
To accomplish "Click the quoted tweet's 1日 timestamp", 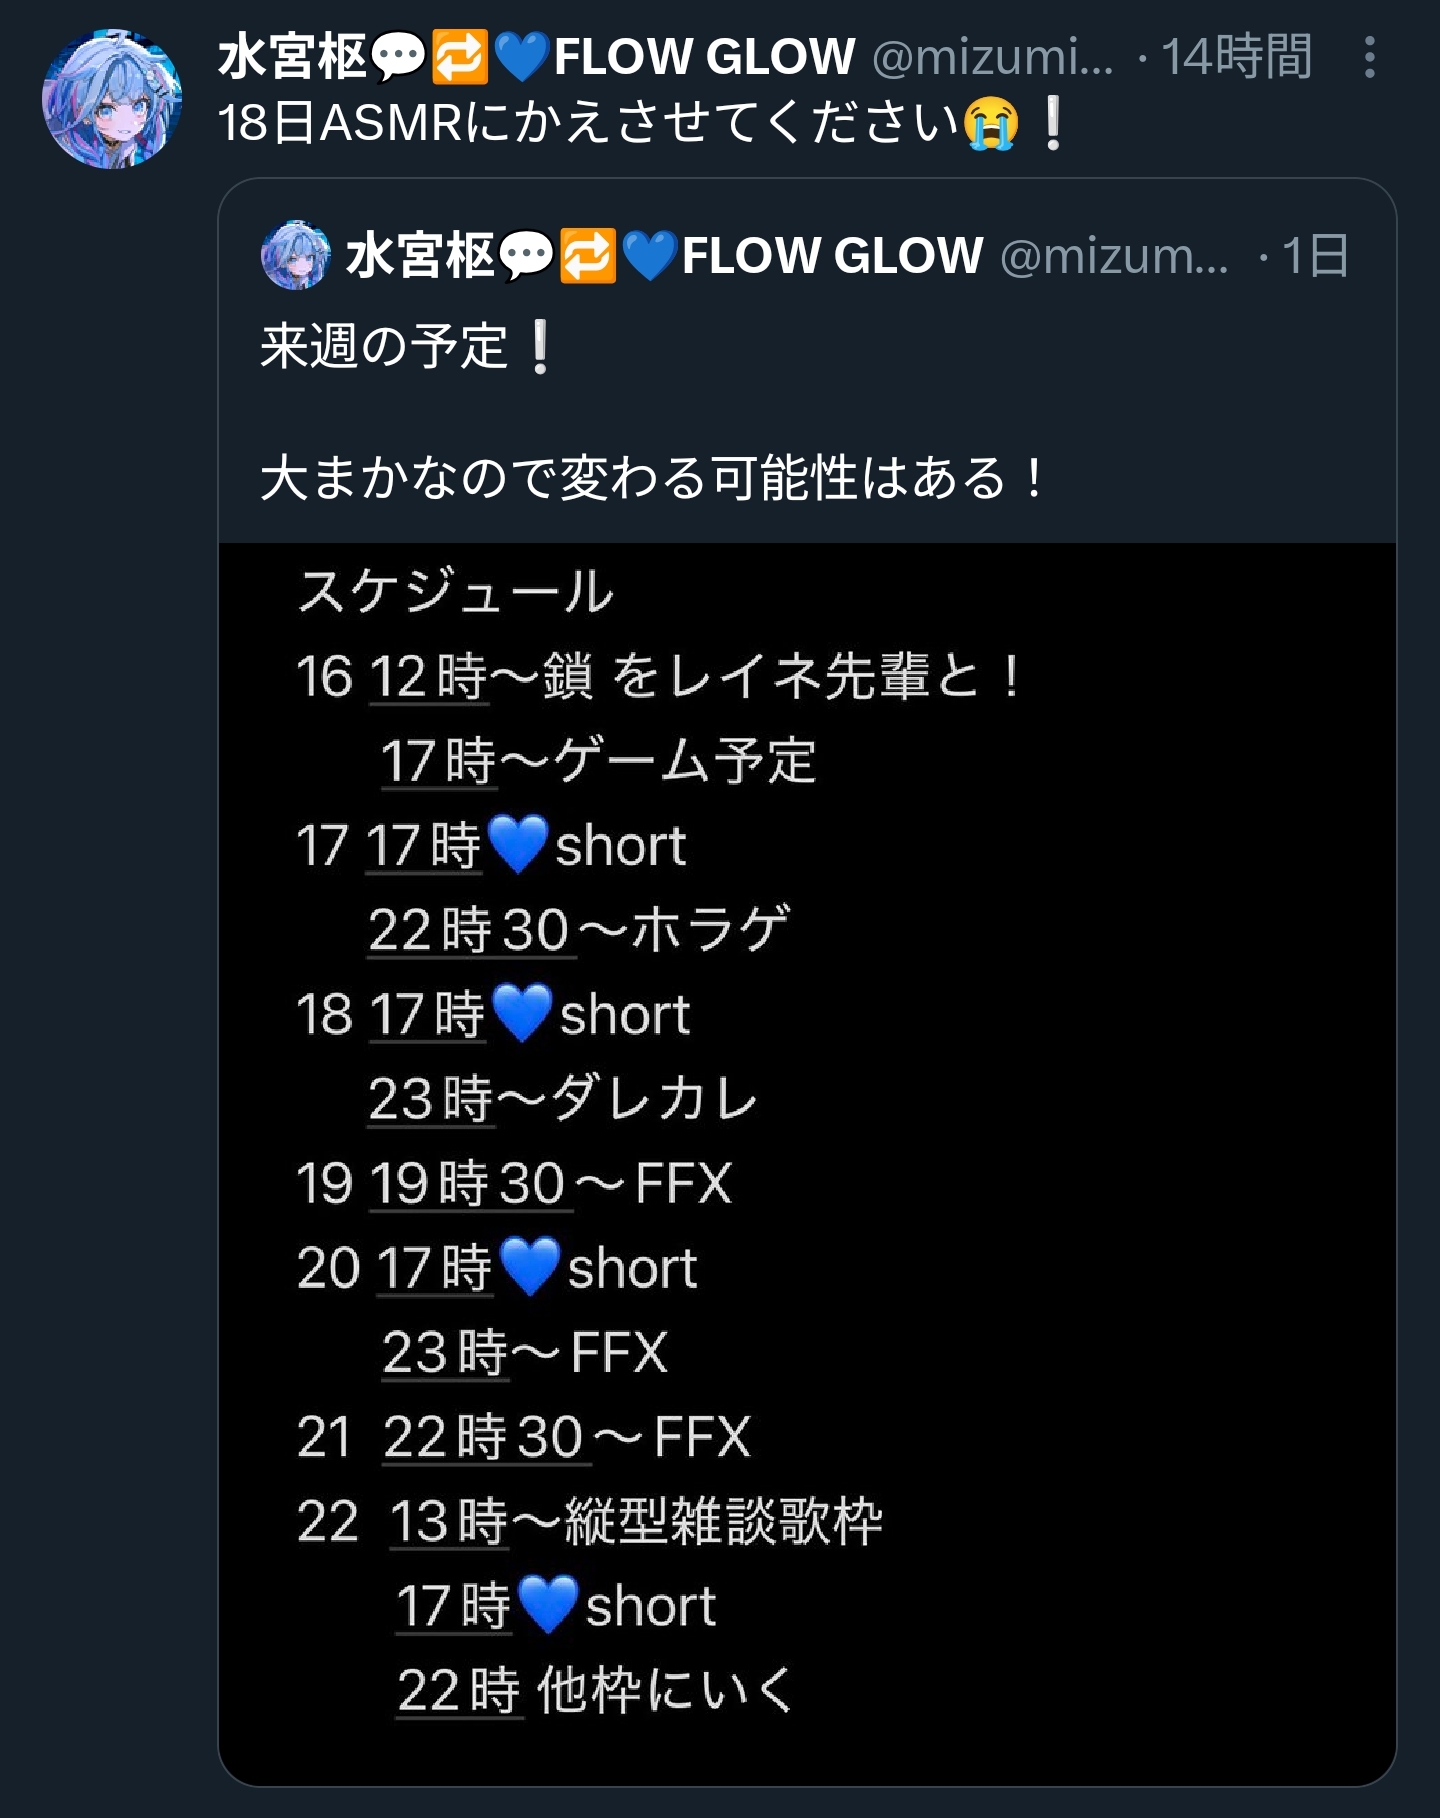I will click(x=1315, y=256).
